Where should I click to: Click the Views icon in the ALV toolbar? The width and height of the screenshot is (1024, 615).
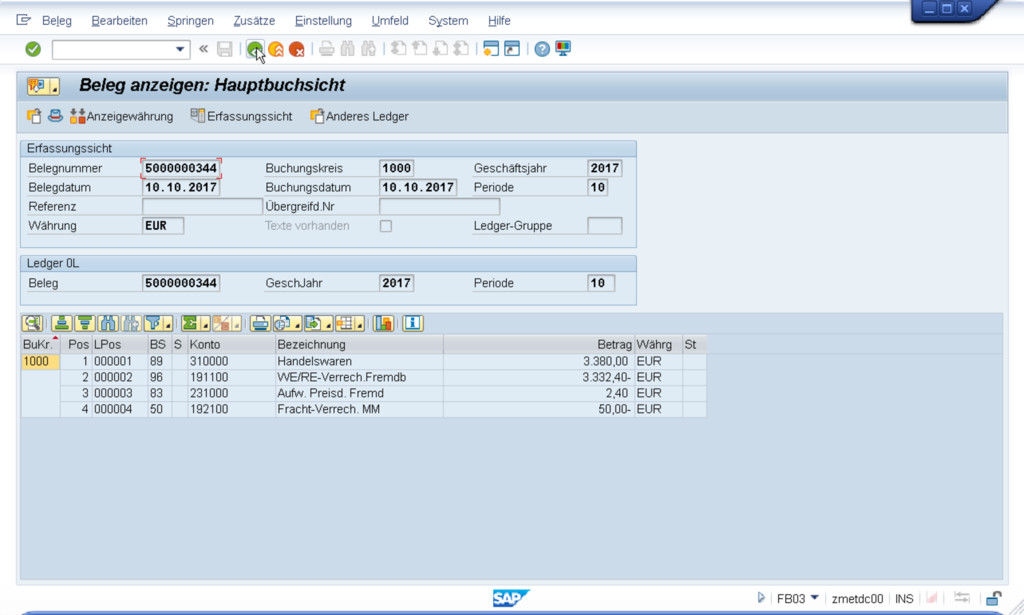point(282,323)
